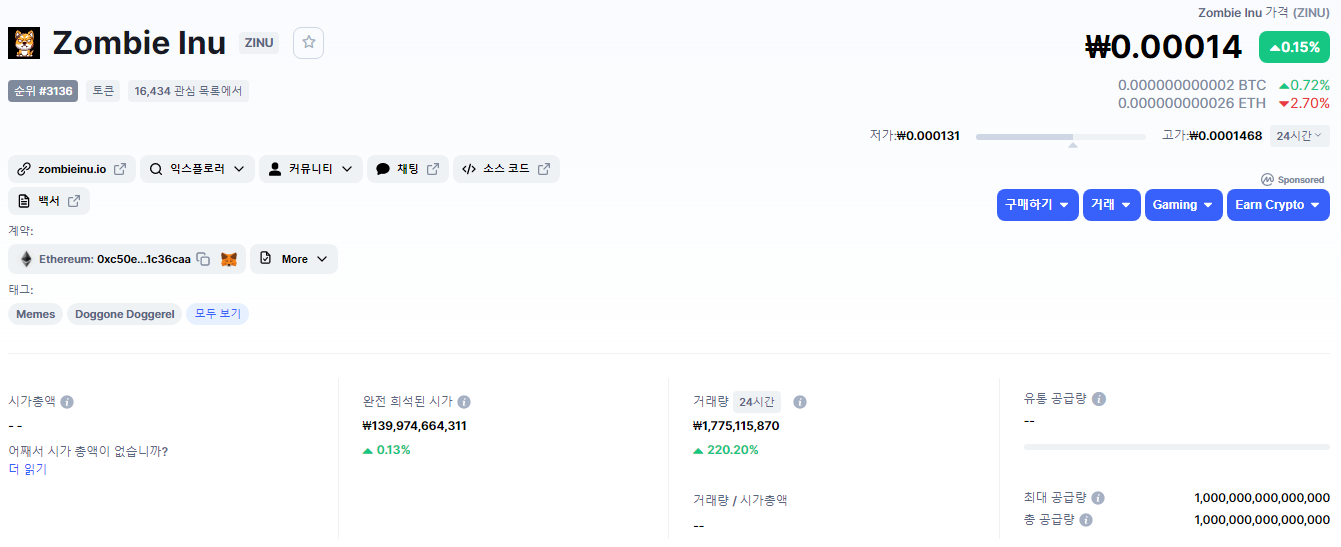
Task: Copy the Ethereum contract address
Action: (203, 259)
